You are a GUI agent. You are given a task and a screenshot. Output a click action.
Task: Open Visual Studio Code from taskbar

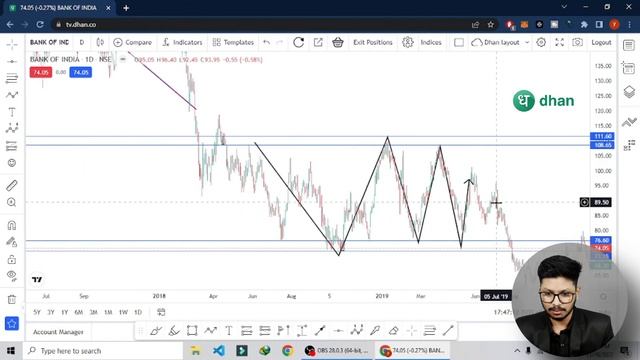pos(219,351)
